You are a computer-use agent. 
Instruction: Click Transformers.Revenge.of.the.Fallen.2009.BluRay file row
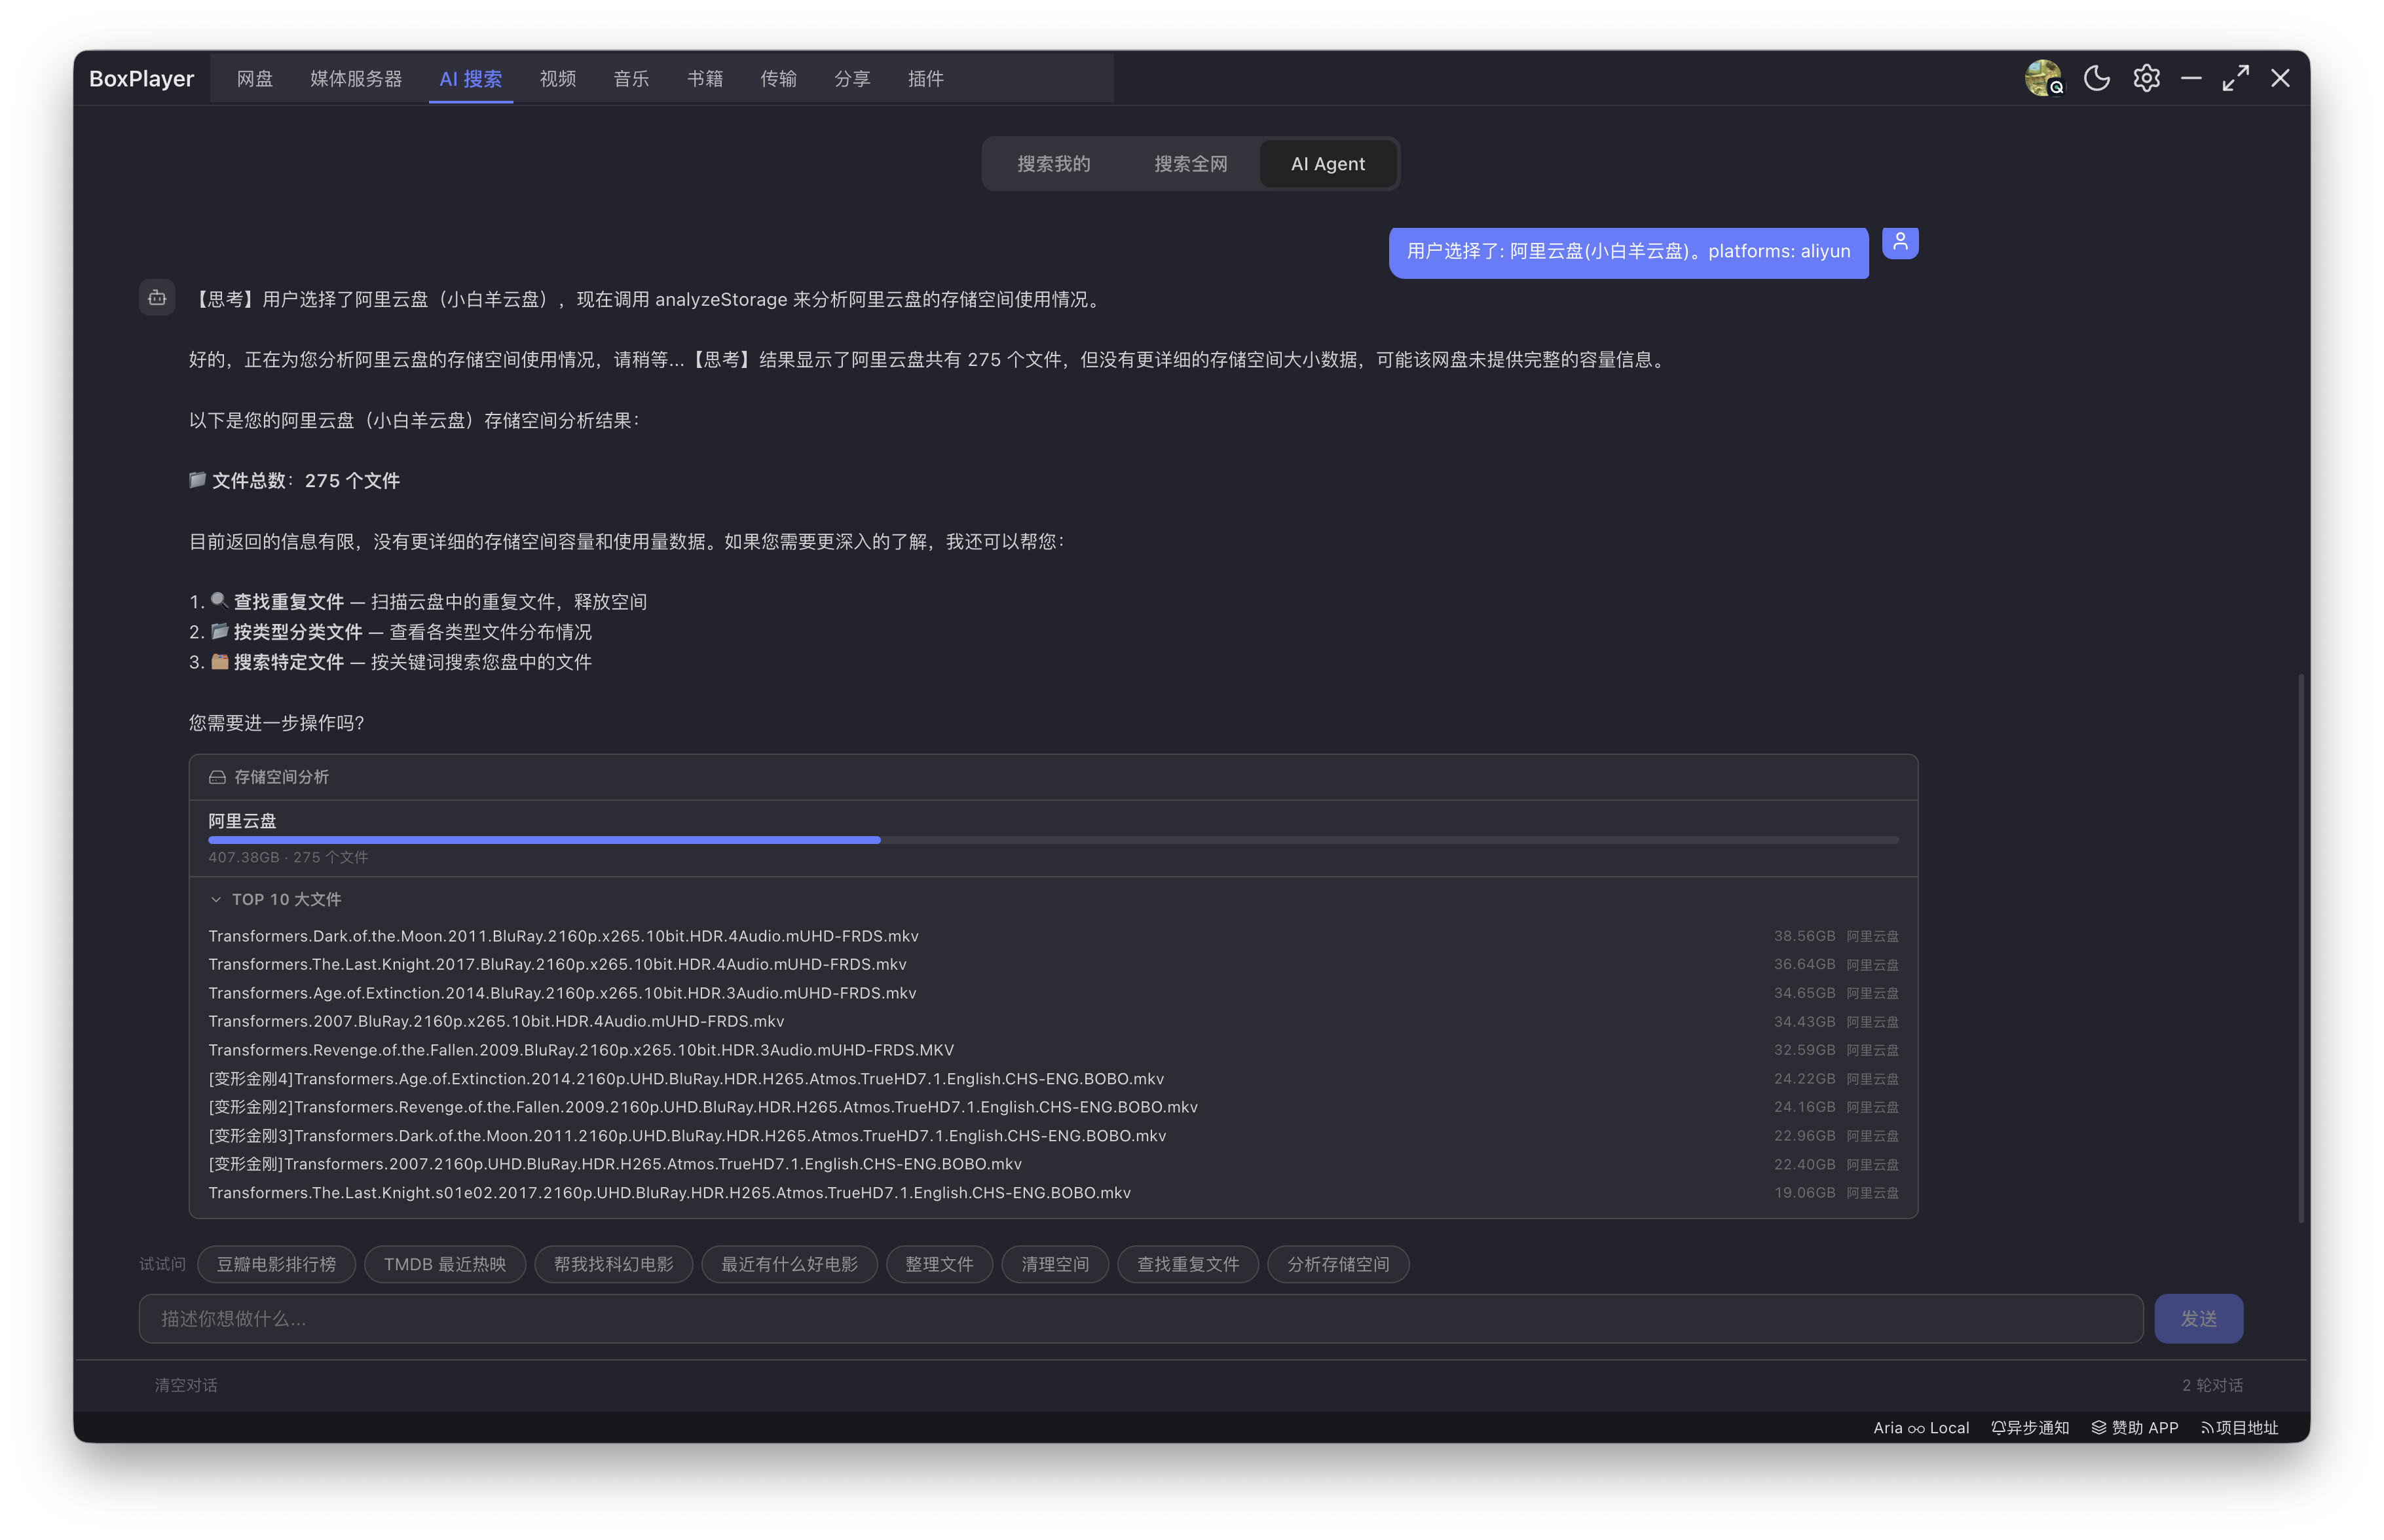coord(1053,1050)
